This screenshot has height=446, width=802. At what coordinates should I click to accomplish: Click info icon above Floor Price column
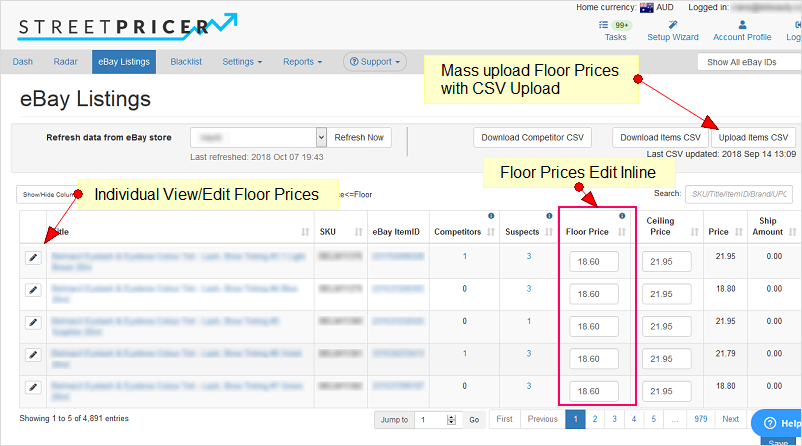(x=622, y=216)
